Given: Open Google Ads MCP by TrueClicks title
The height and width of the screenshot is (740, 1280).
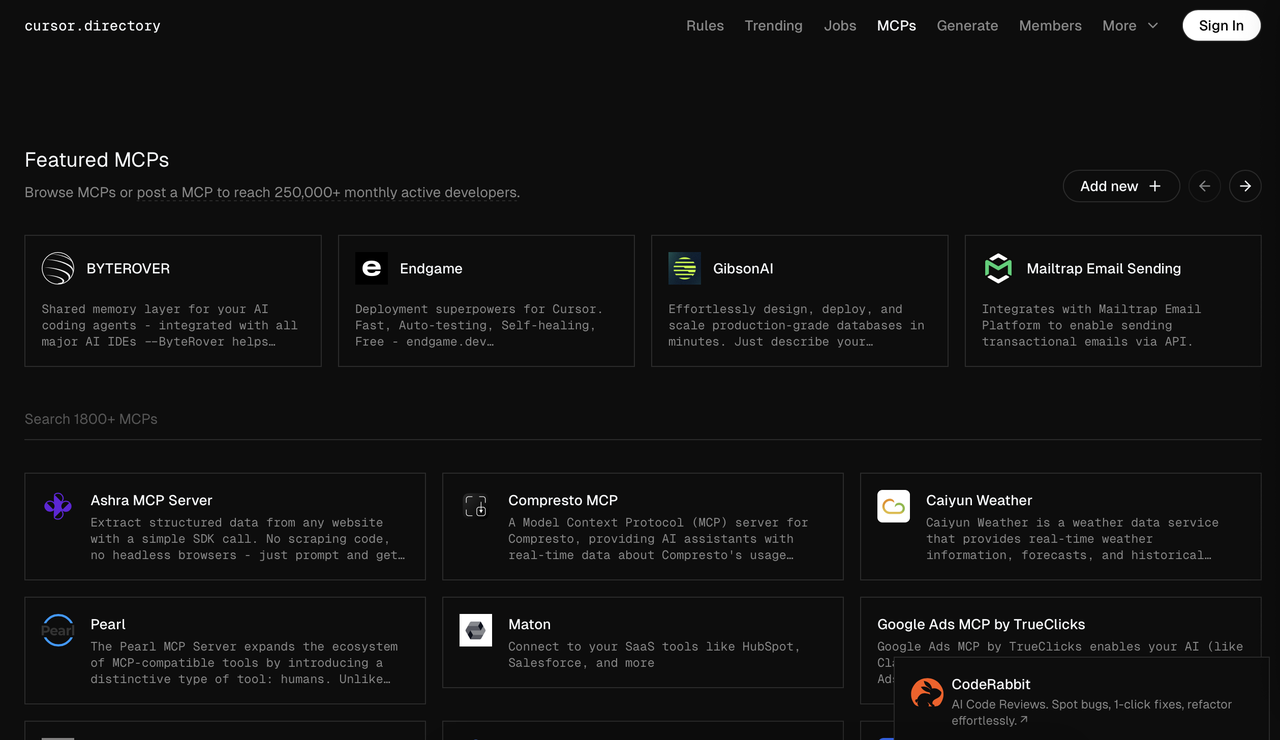Looking at the screenshot, I should (981, 624).
